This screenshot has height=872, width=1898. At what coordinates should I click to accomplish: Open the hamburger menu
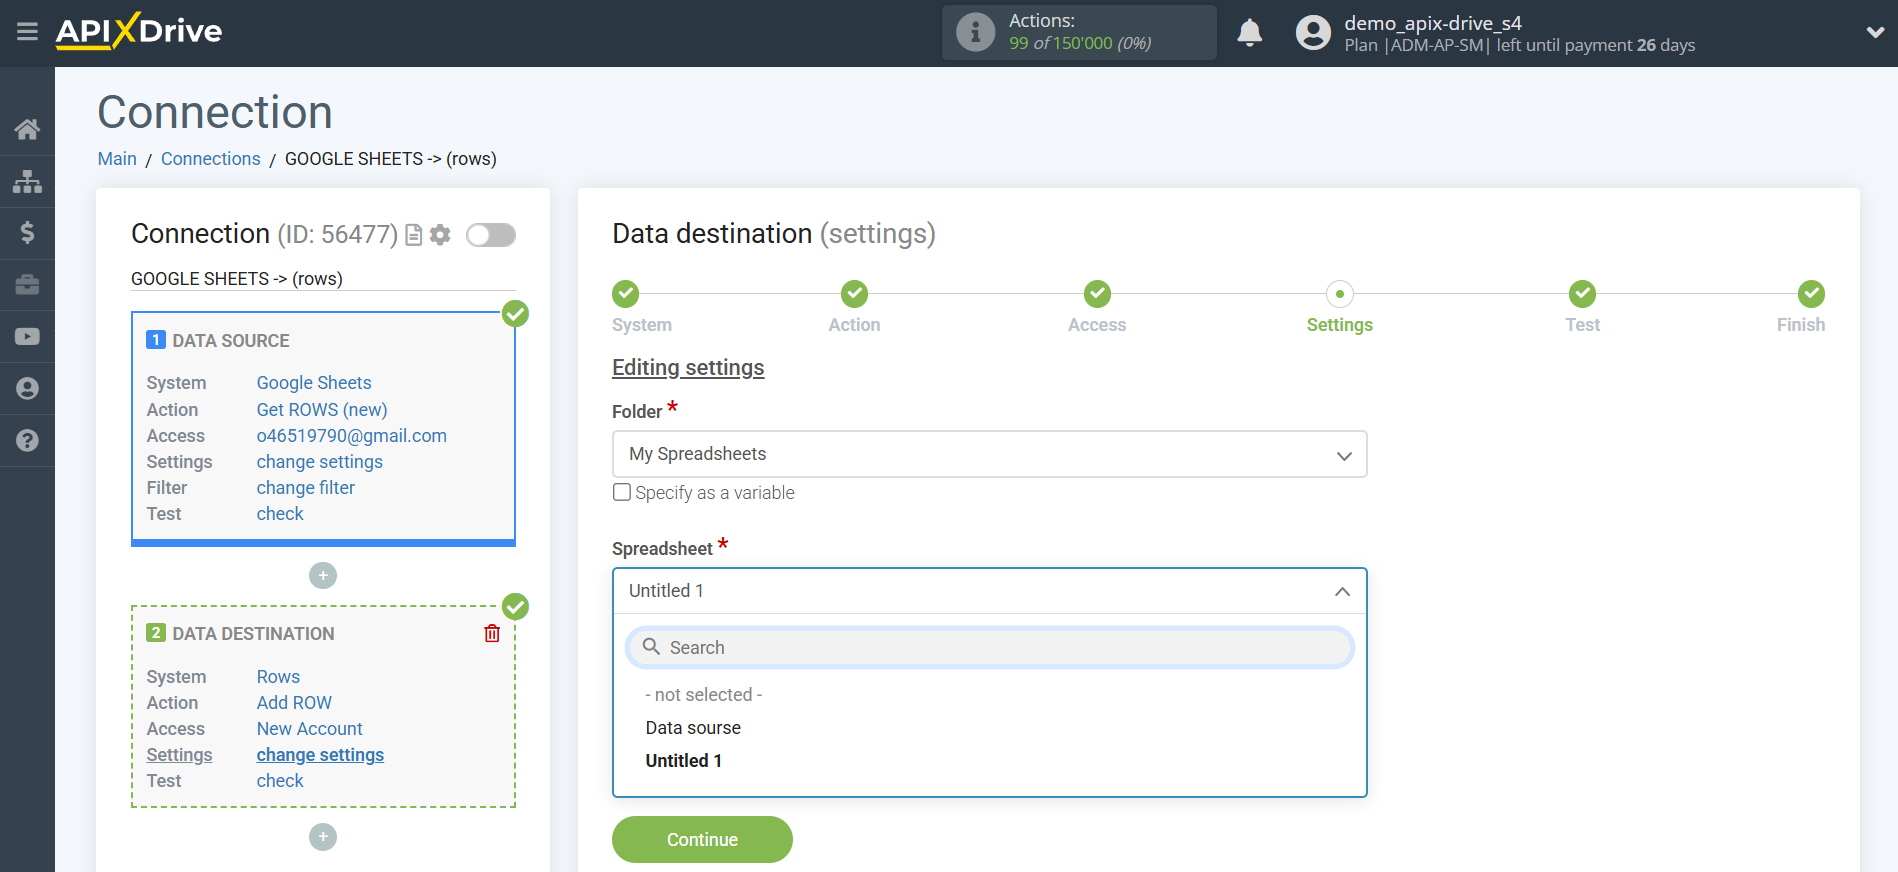(x=27, y=32)
